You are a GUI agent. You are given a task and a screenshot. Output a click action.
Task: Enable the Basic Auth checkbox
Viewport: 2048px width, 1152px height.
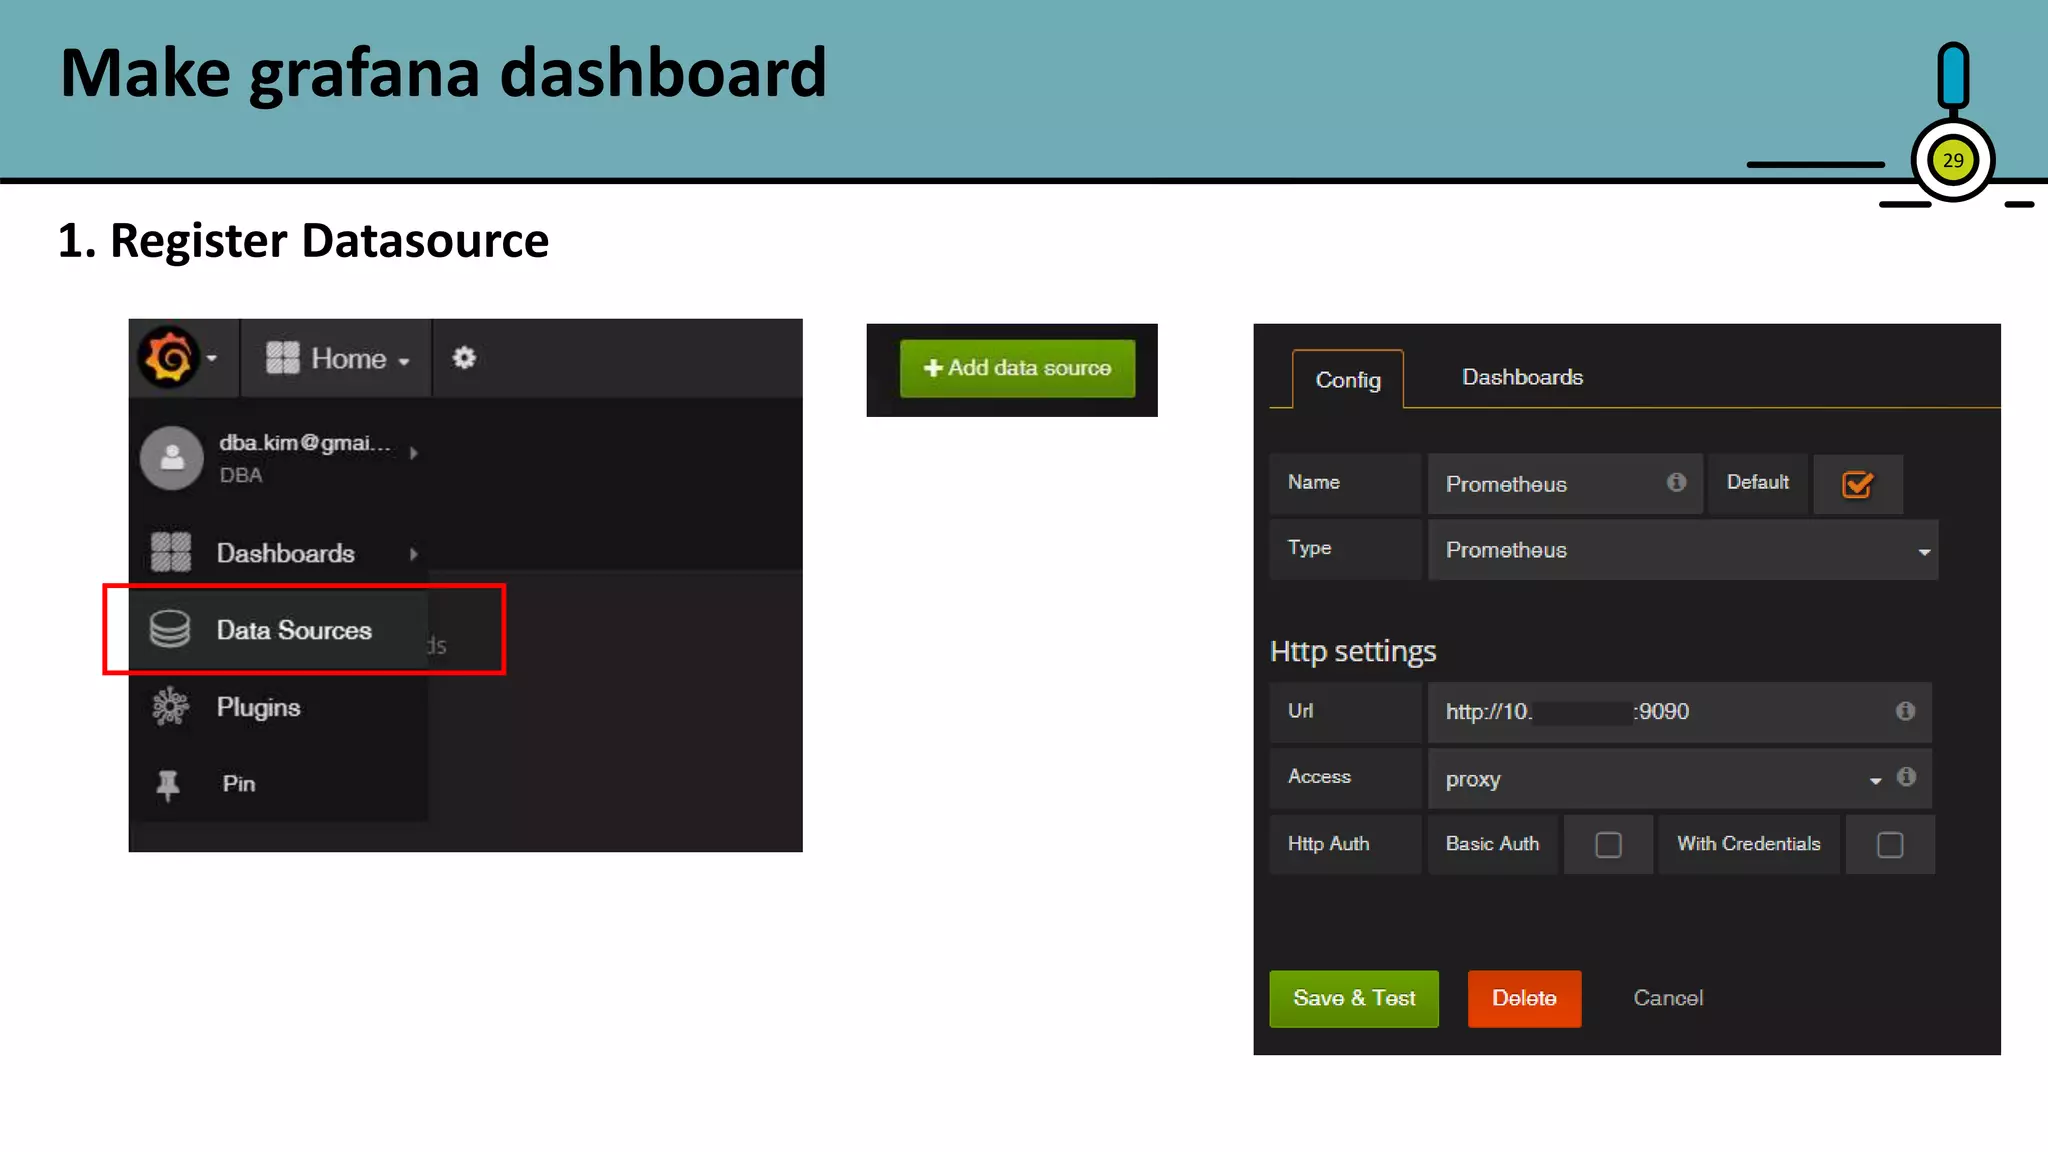(1608, 845)
